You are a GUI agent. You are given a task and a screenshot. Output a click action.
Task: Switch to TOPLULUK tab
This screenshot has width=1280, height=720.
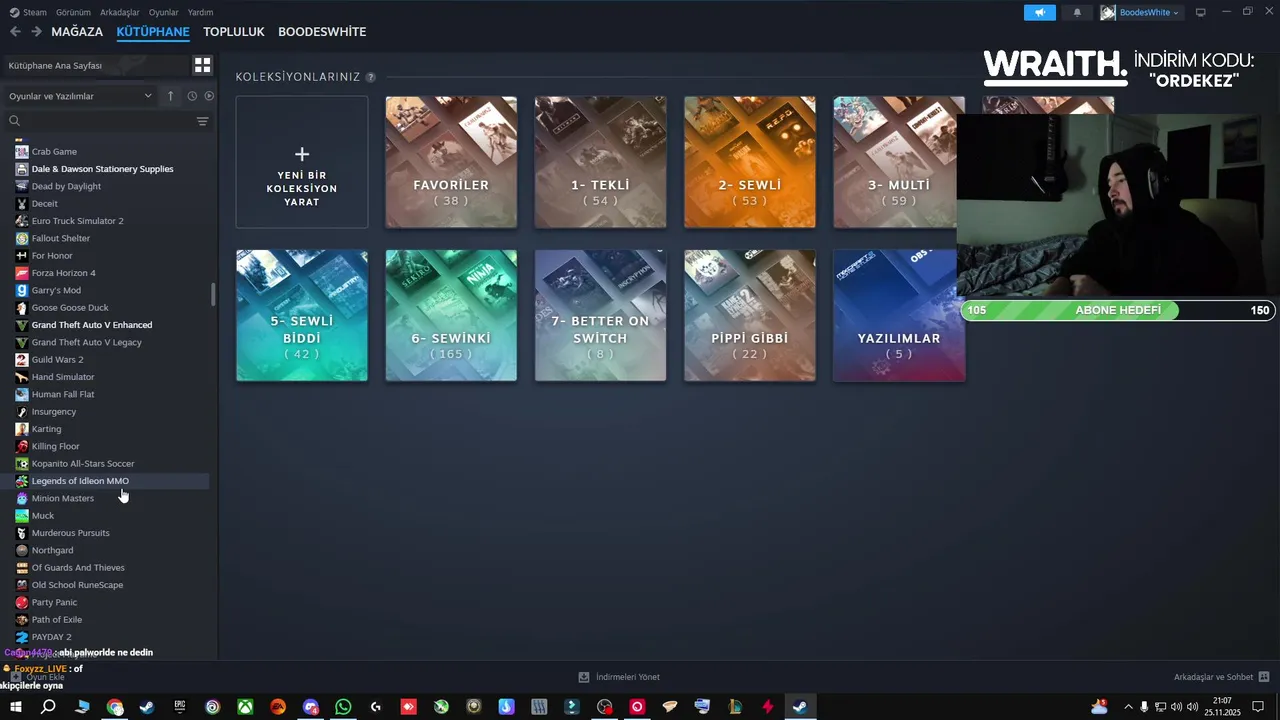234,32
